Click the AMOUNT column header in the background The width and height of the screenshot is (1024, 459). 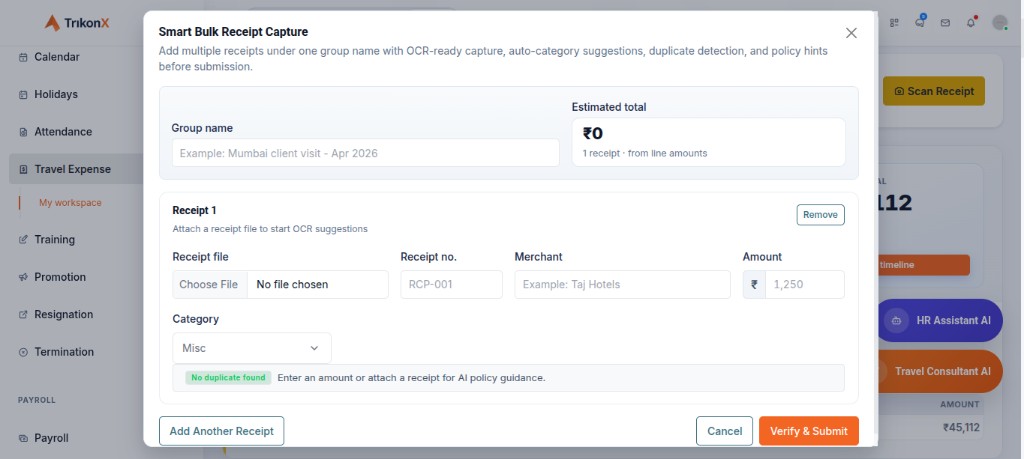(x=959, y=404)
